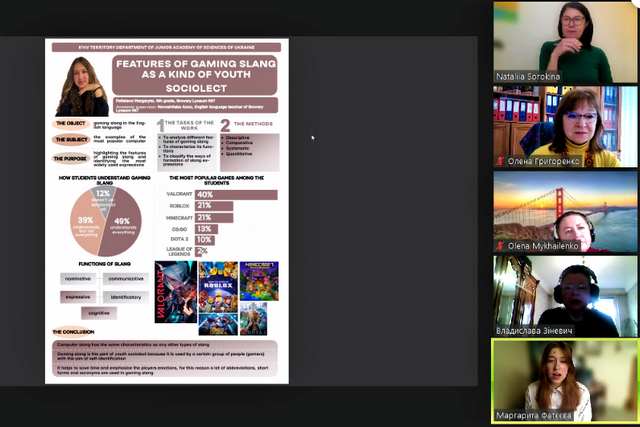This screenshot has height=427, width=640.
Task: Select Natalia Sorokina's video tile
Action: (x=565, y=42)
